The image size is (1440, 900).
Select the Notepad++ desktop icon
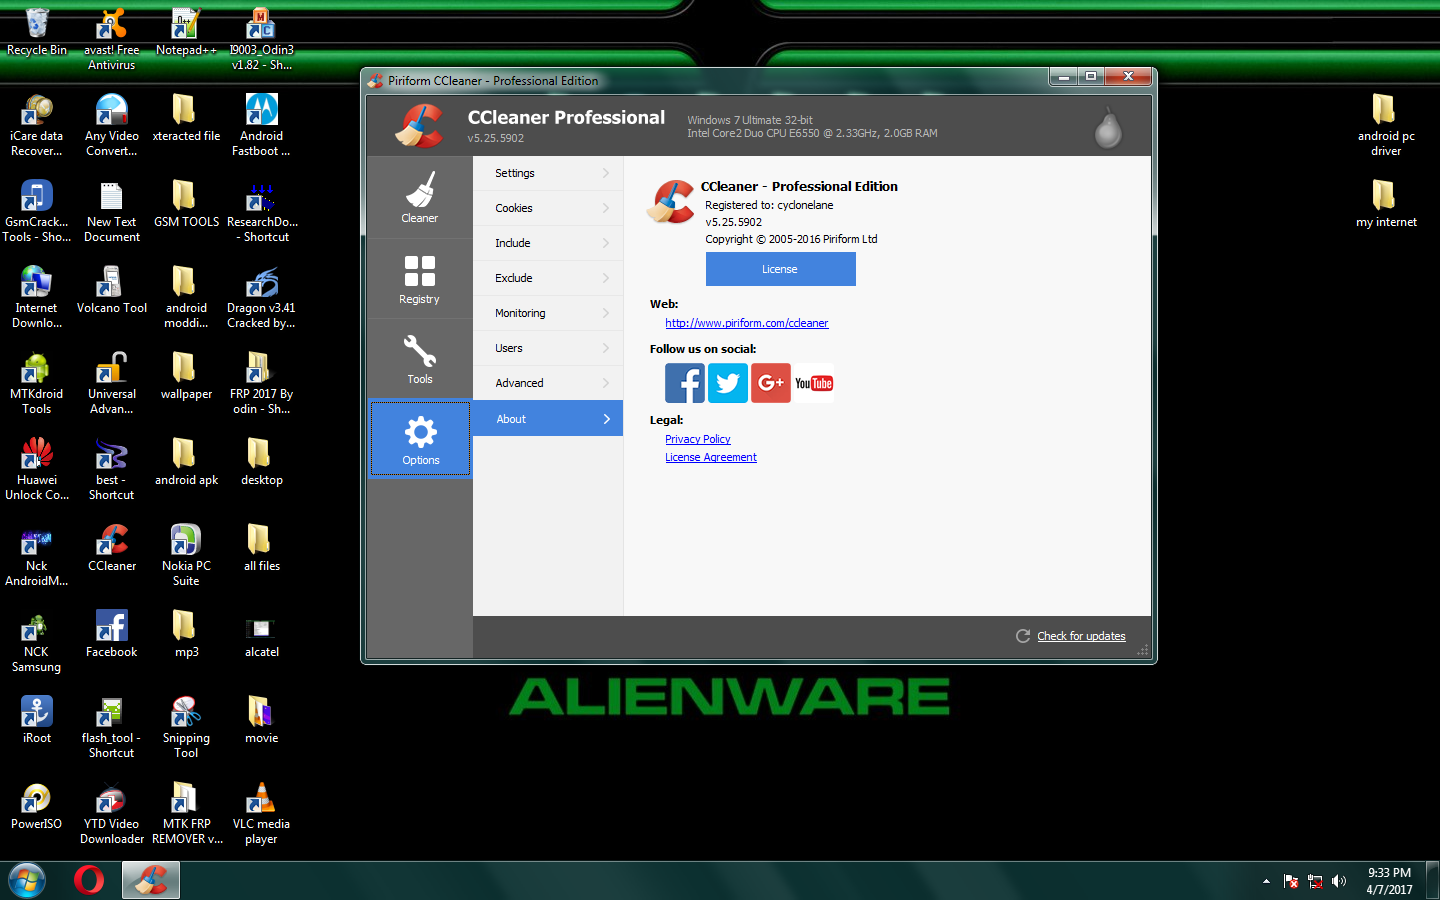(x=186, y=32)
